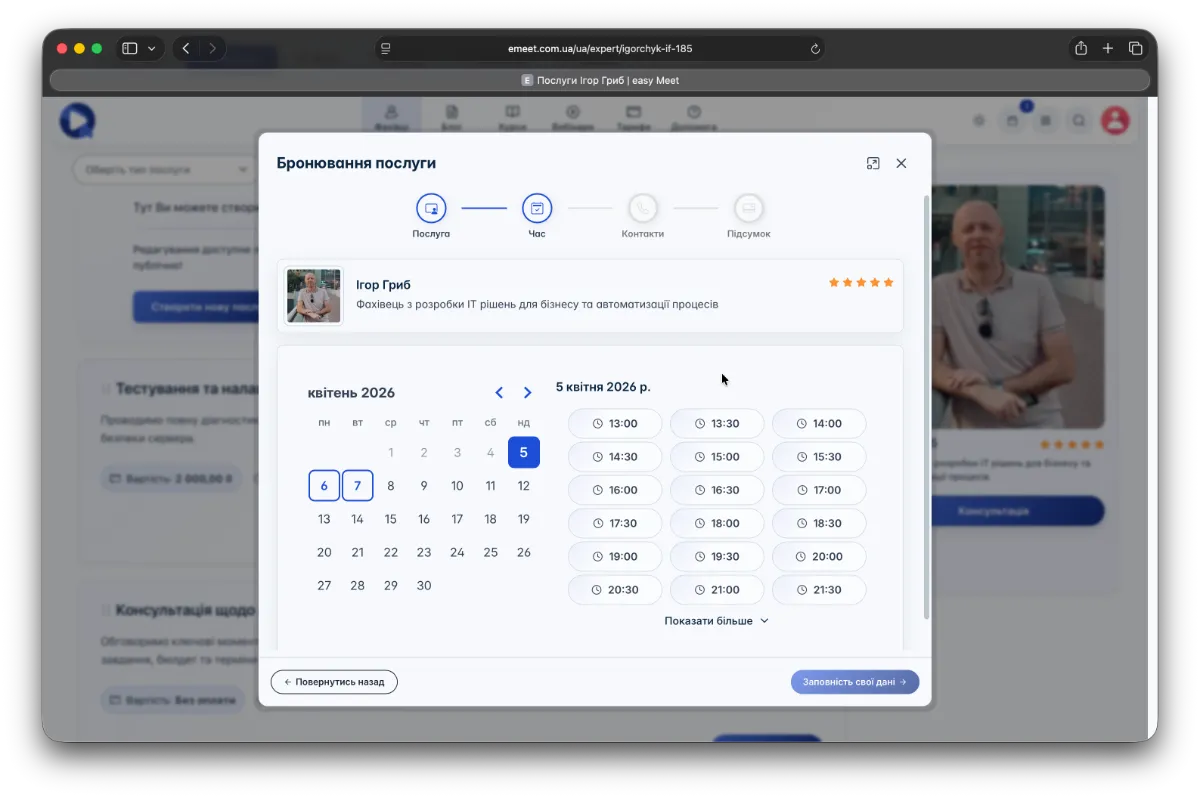The width and height of the screenshot is (1200, 798).
Task: Go to next month in calendar
Action: tap(527, 393)
